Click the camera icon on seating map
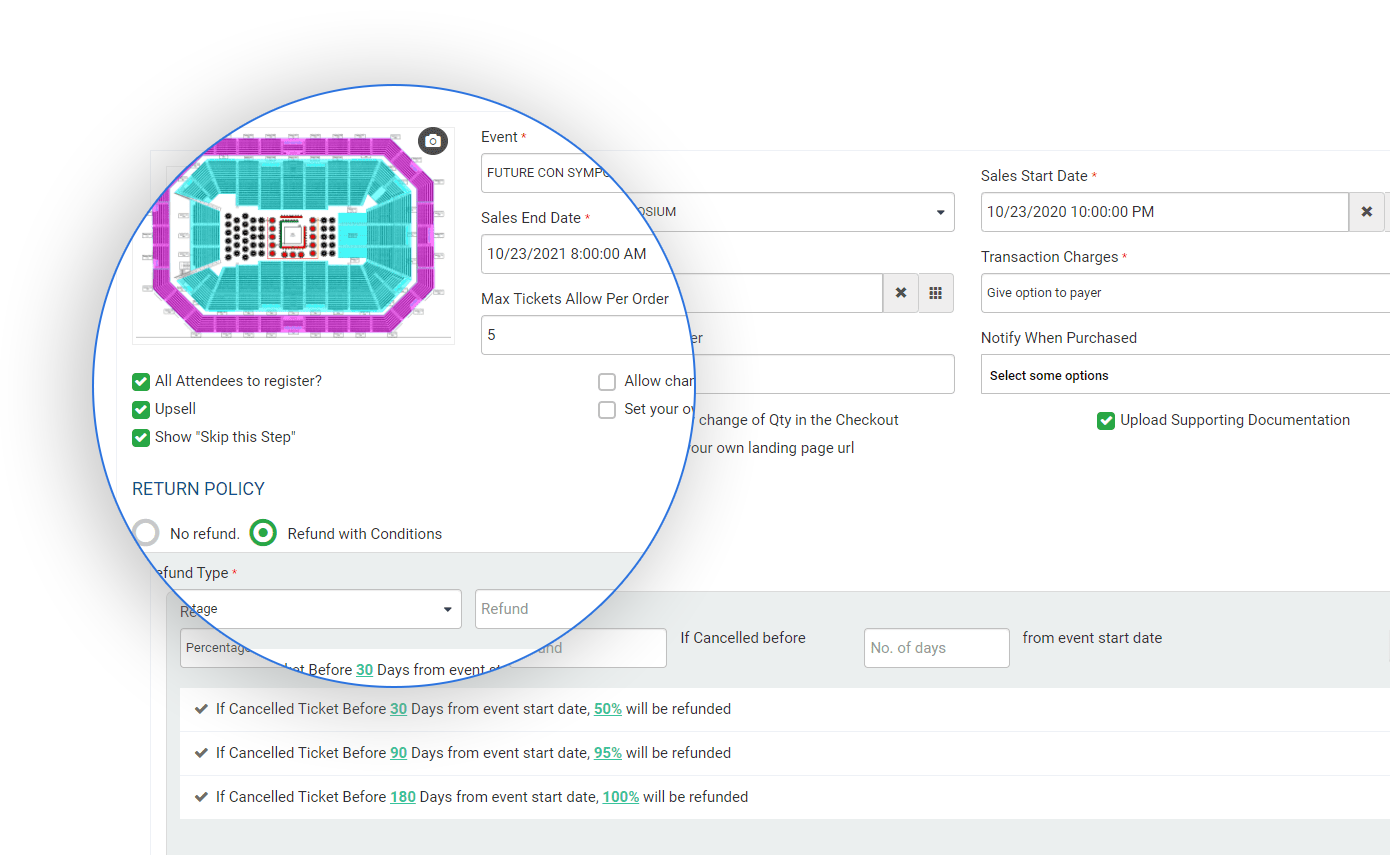 pos(432,141)
